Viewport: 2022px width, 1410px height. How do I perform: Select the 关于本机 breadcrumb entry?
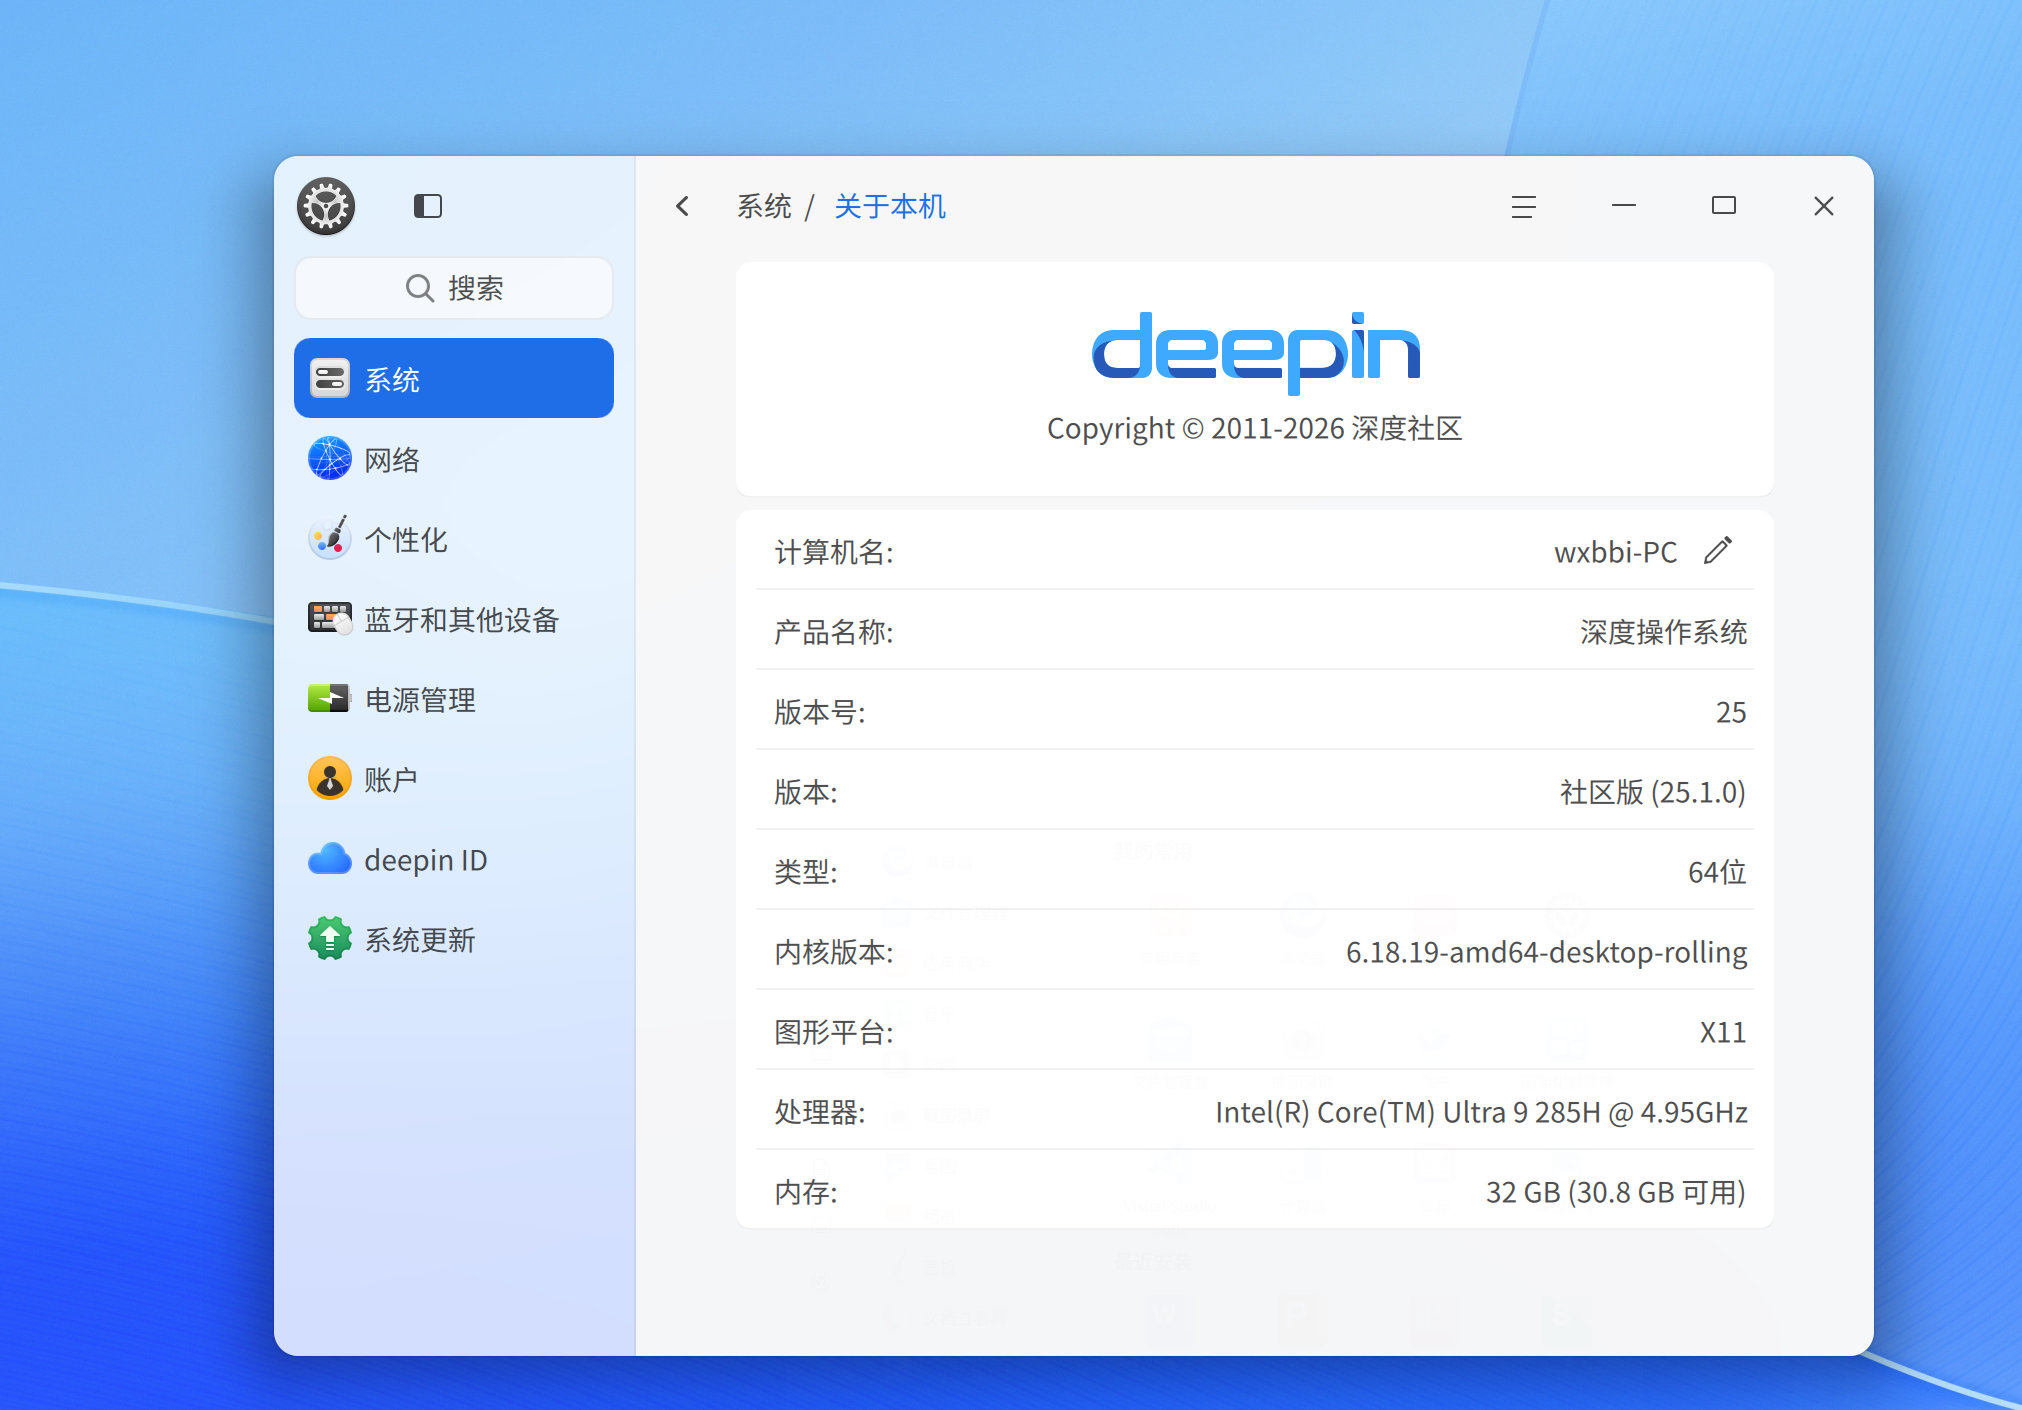tap(889, 206)
